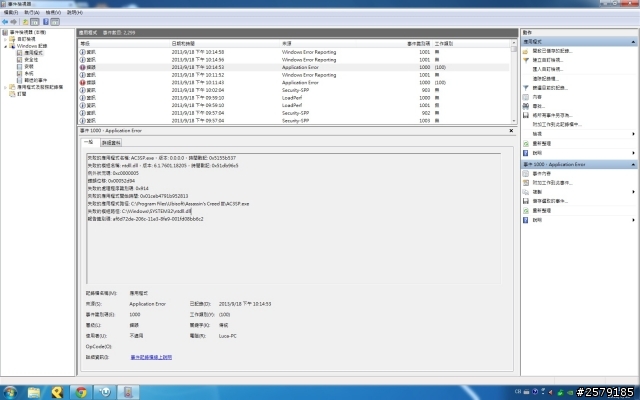640x400 pixels.
Task: Select the Application Error event at 10:14:53
Action: pyautogui.click(x=294, y=67)
